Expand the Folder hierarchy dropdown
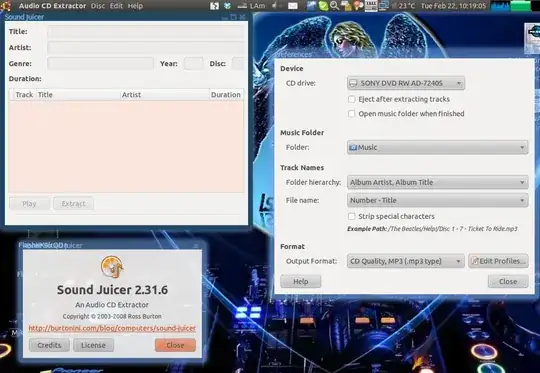The height and width of the screenshot is (373, 540). (x=437, y=182)
